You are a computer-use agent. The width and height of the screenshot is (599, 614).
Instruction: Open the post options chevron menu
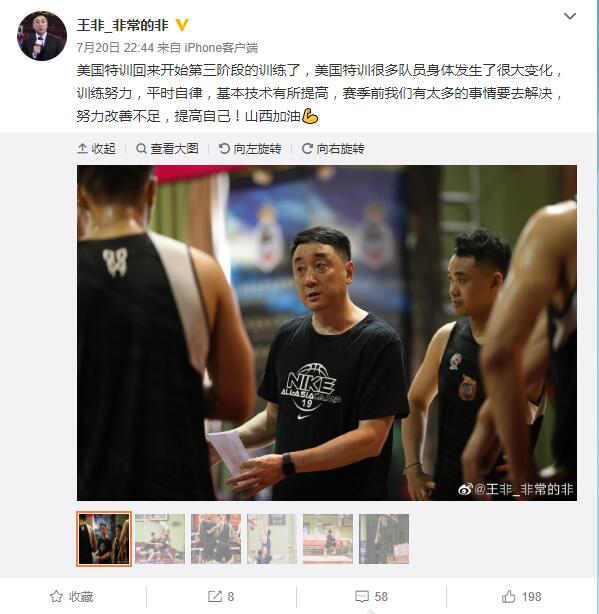[569, 16]
